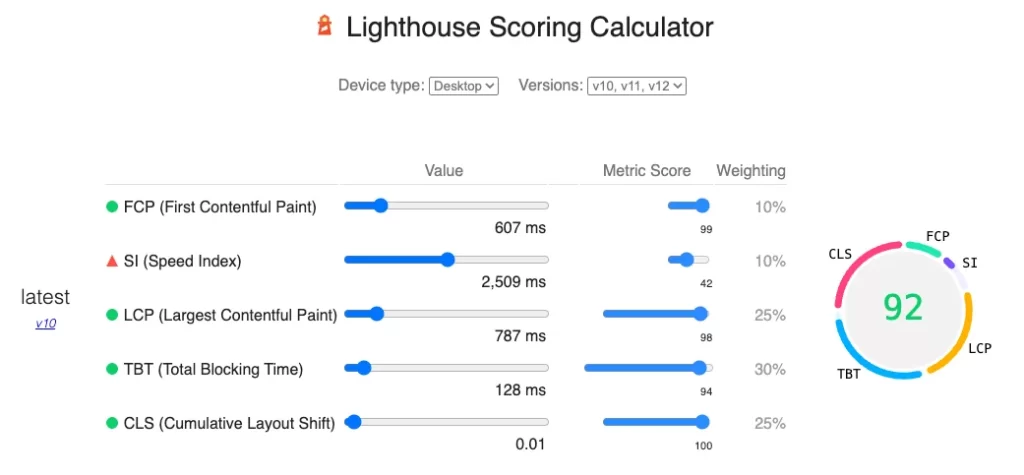The width and height of the screenshot is (1024, 475).
Task: Click the FCP value slider handle
Action: coord(380,206)
